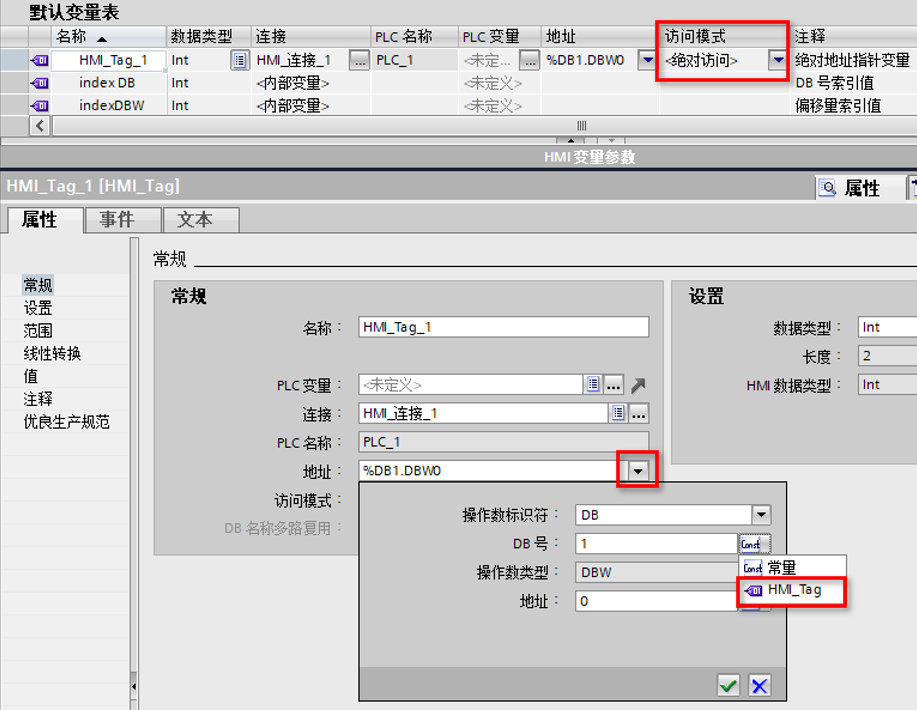Click the 连接 list icon in properties panel
The height and width of the screenshot is (710, 917).
click(618, 413)
